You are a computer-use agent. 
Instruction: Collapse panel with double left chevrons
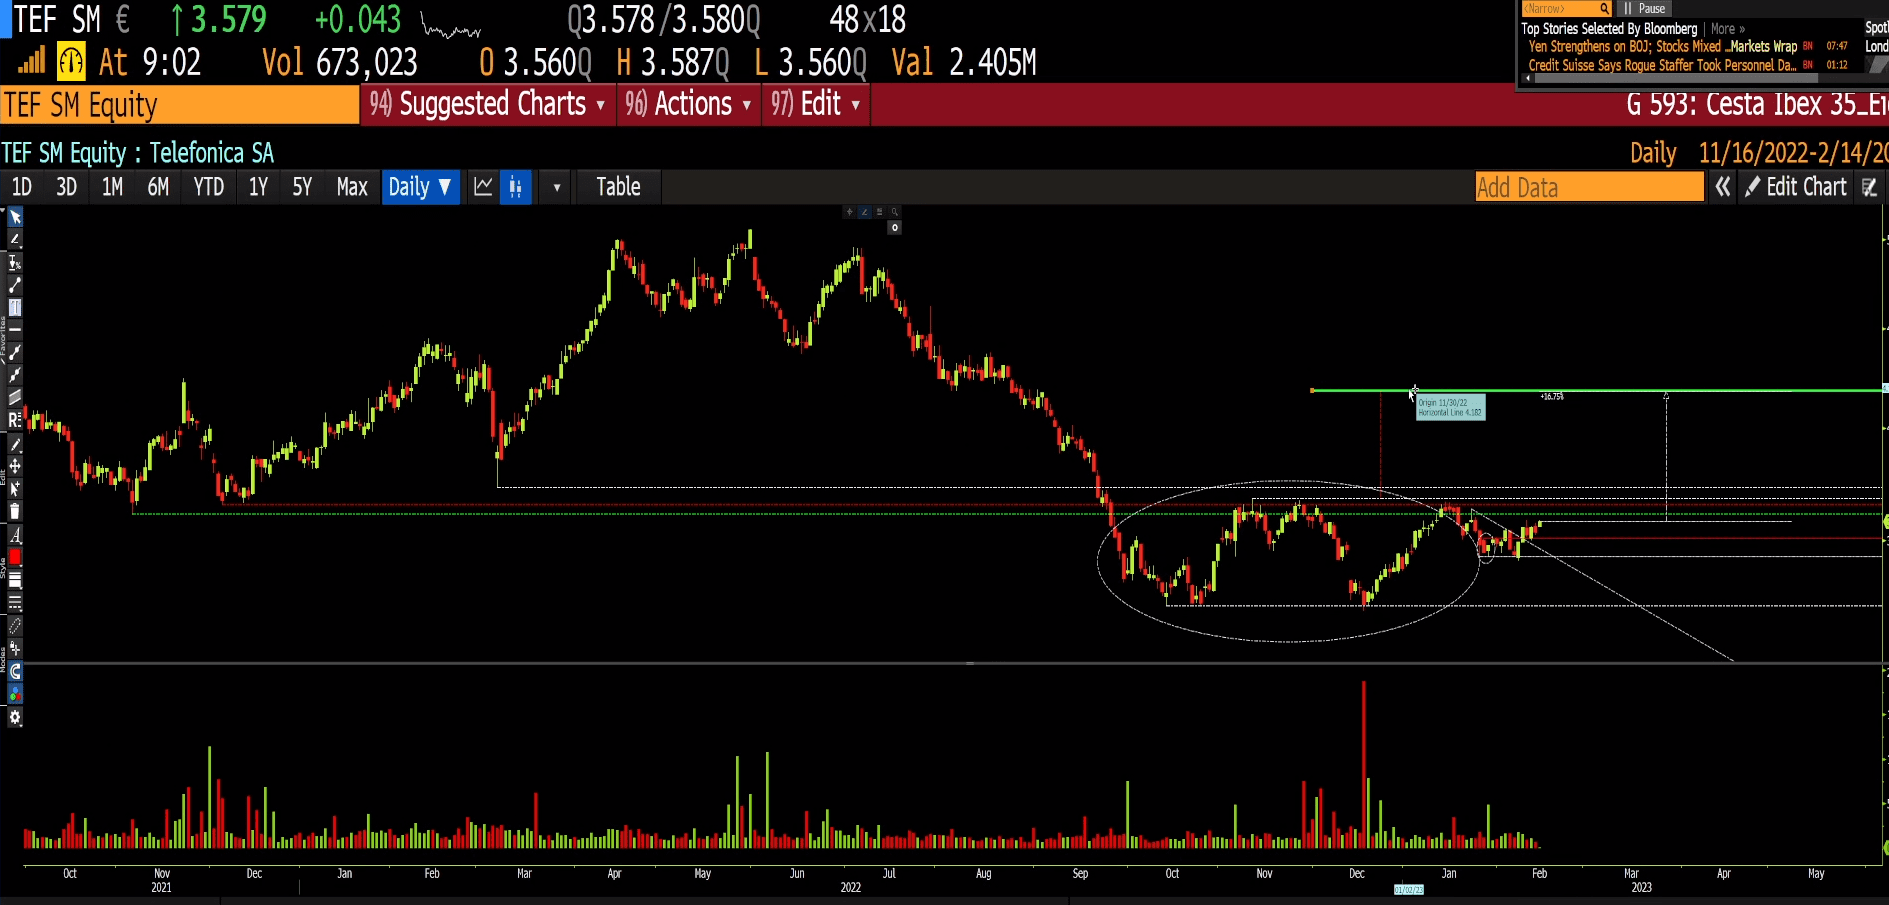click(1722, 187)
